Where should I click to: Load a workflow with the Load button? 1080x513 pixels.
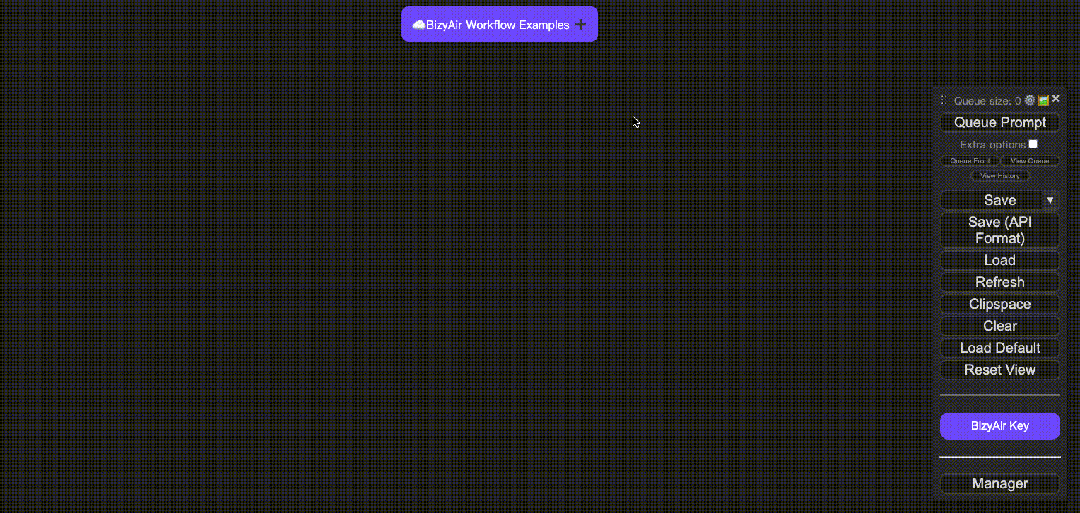tap(999, 260)
